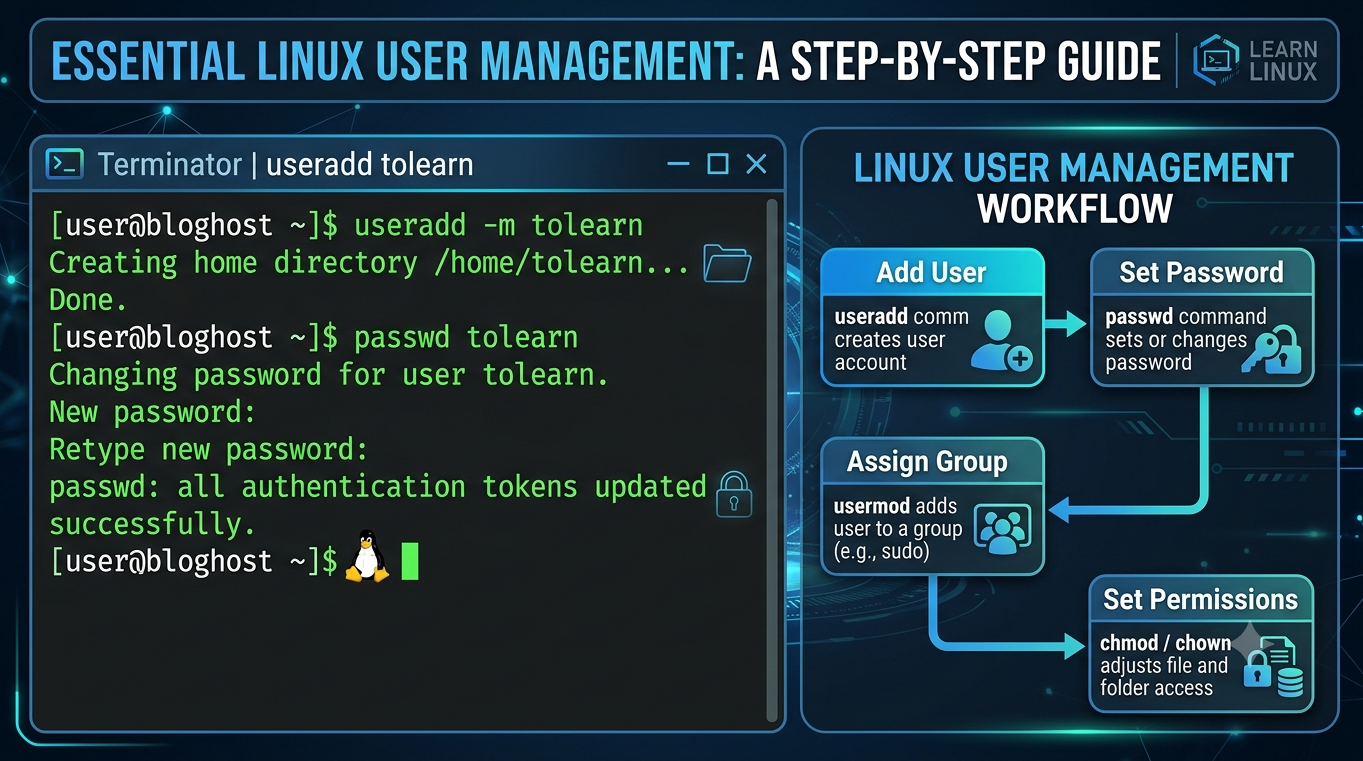Click the "Retype new password:" prompt line
1363x761 pixels.
coord(209,449)
